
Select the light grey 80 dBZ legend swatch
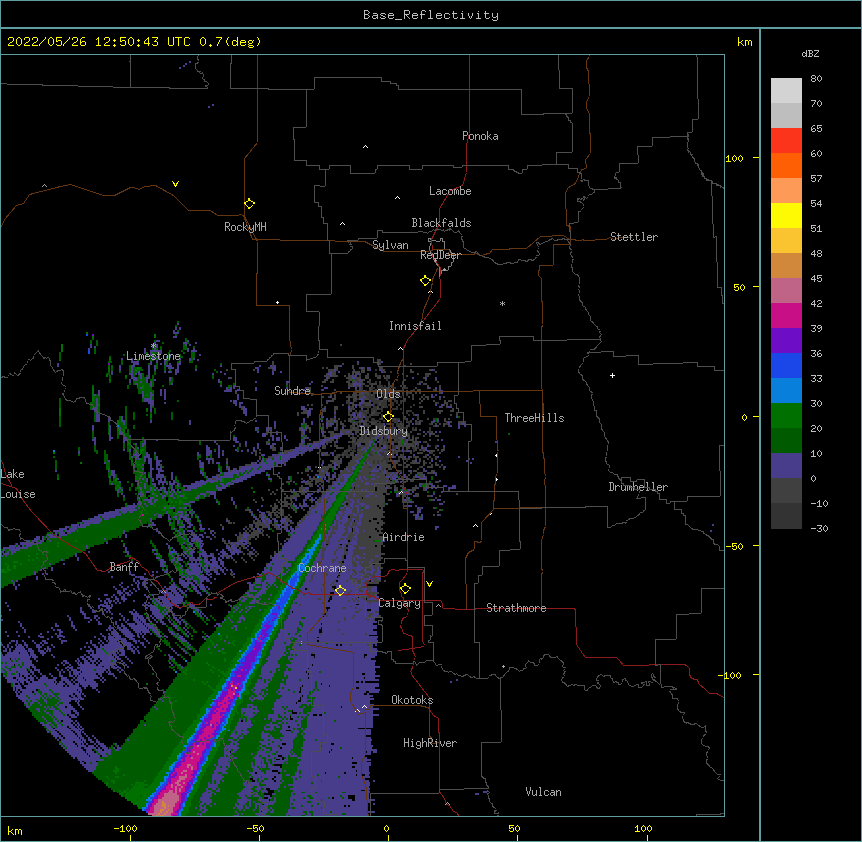click(x=786, y=91)
